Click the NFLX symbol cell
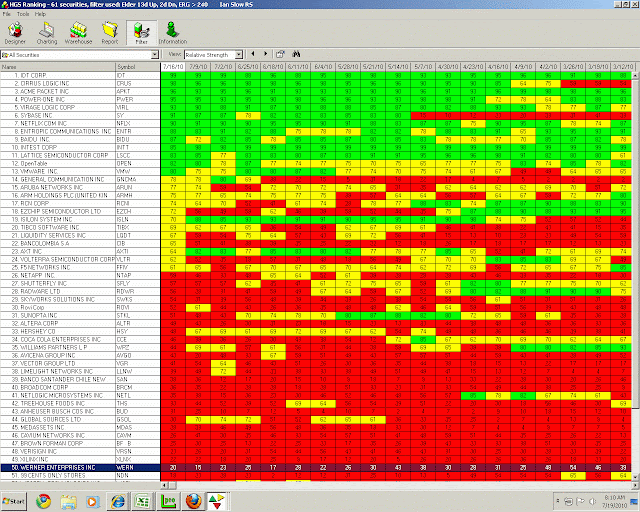 (x=138, y=123)
